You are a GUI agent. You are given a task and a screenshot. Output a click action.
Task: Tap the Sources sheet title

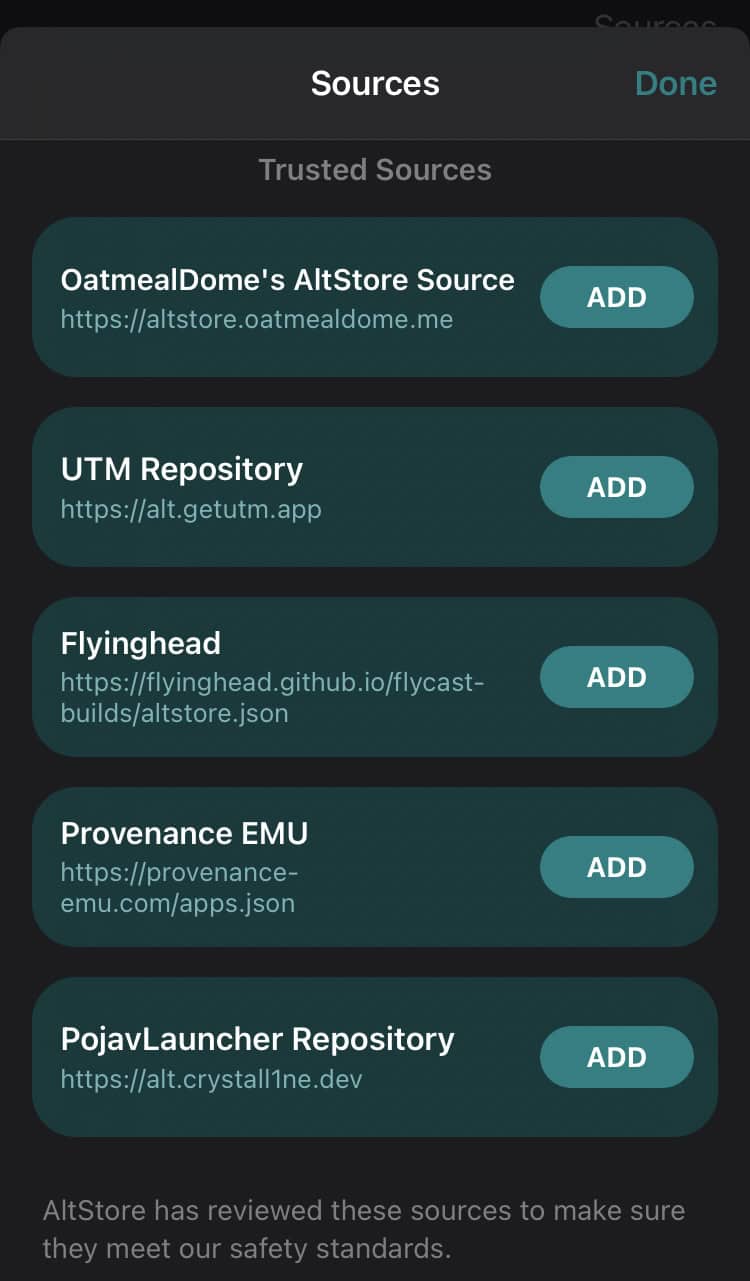tap(375, 83)
